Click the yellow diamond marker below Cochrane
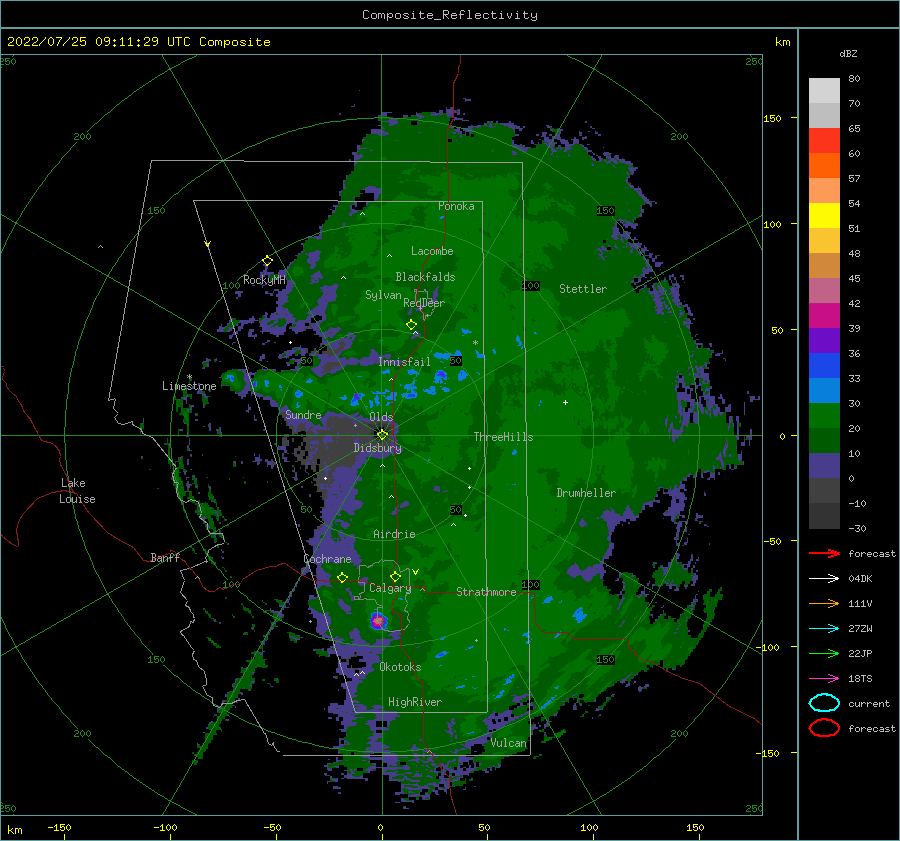 [x=343, y=577]
